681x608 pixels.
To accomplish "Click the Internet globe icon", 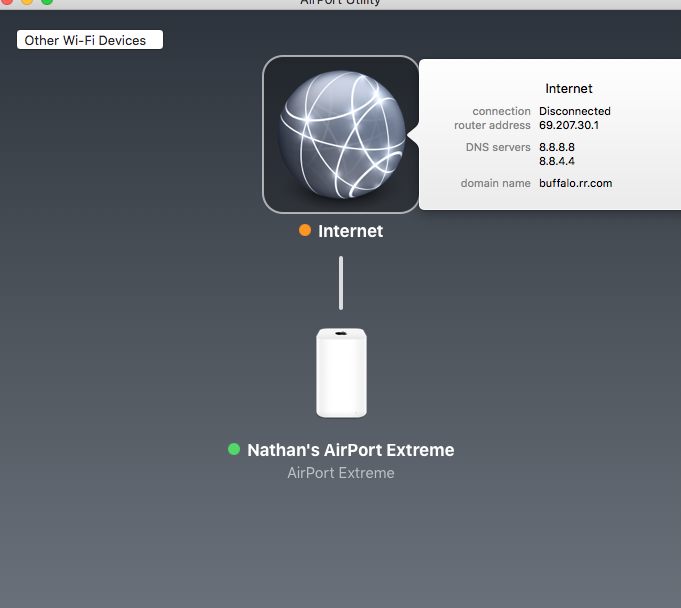I will [x=341, y=134].
